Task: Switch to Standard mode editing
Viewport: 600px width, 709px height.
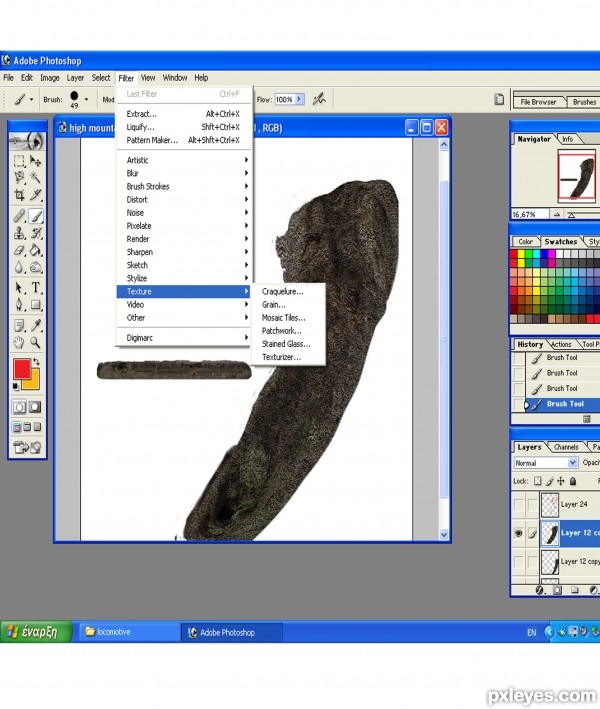Action: (19, 407)
